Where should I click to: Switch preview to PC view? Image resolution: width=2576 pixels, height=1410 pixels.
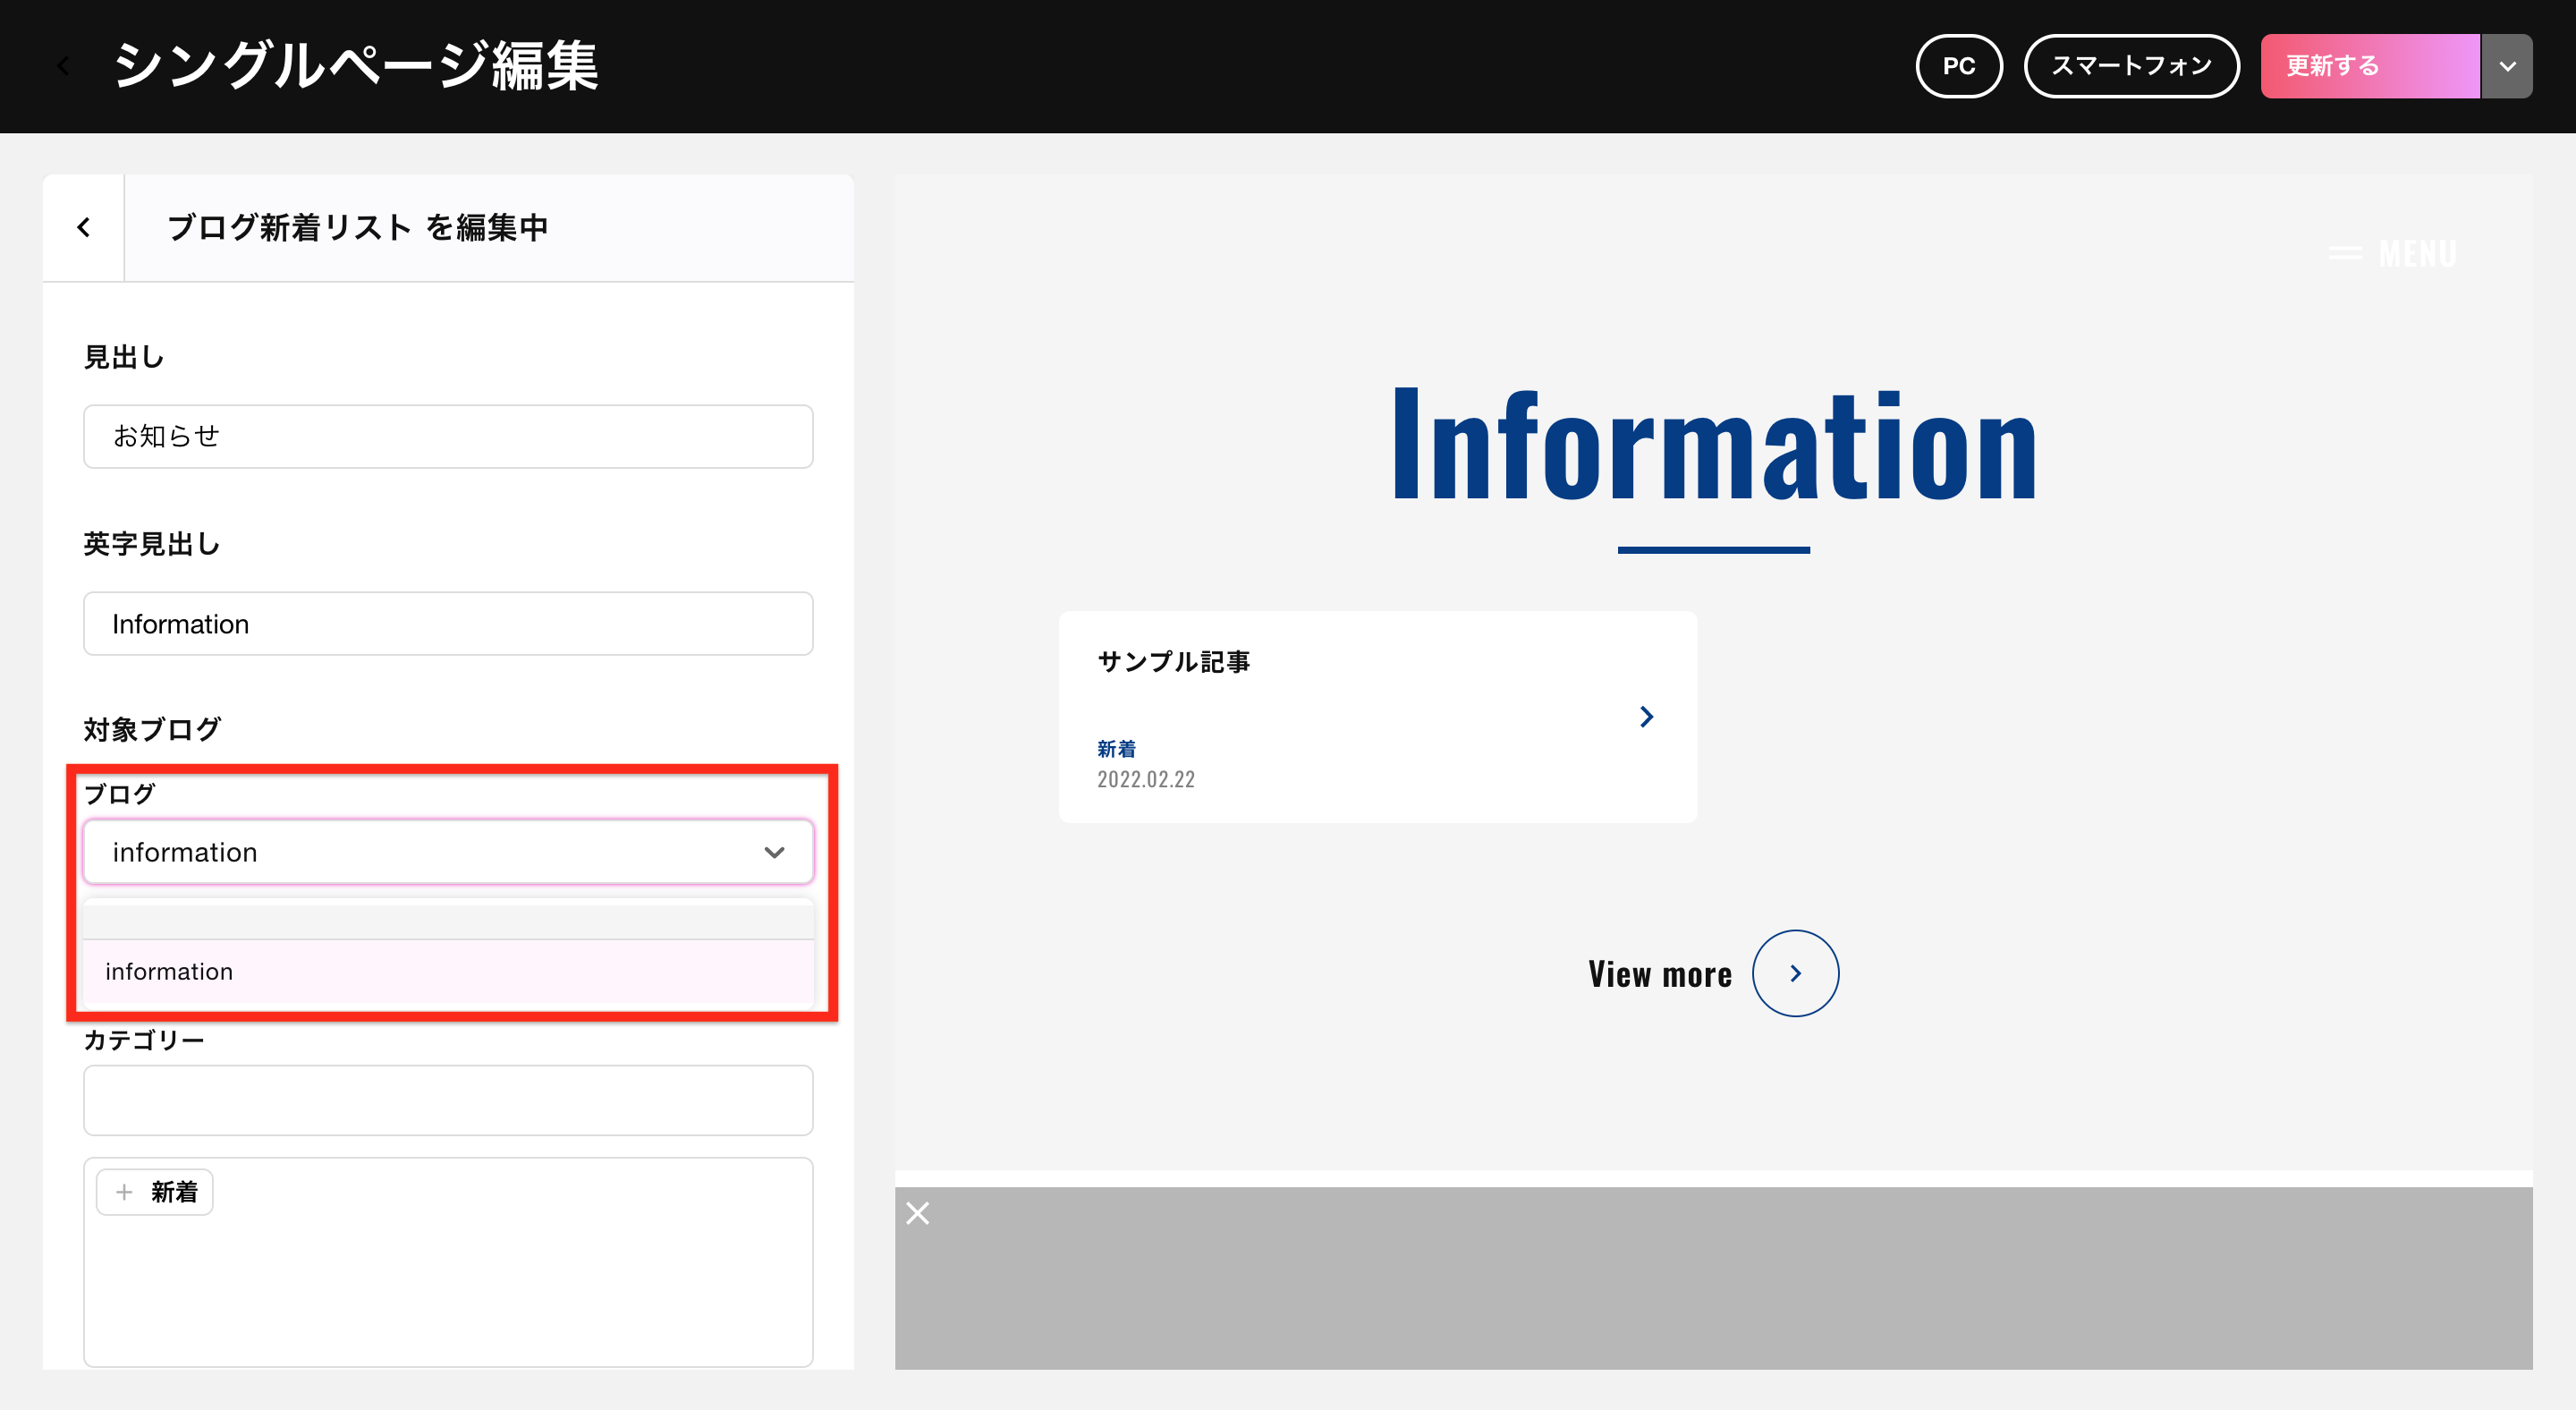tap(1958, 66)
